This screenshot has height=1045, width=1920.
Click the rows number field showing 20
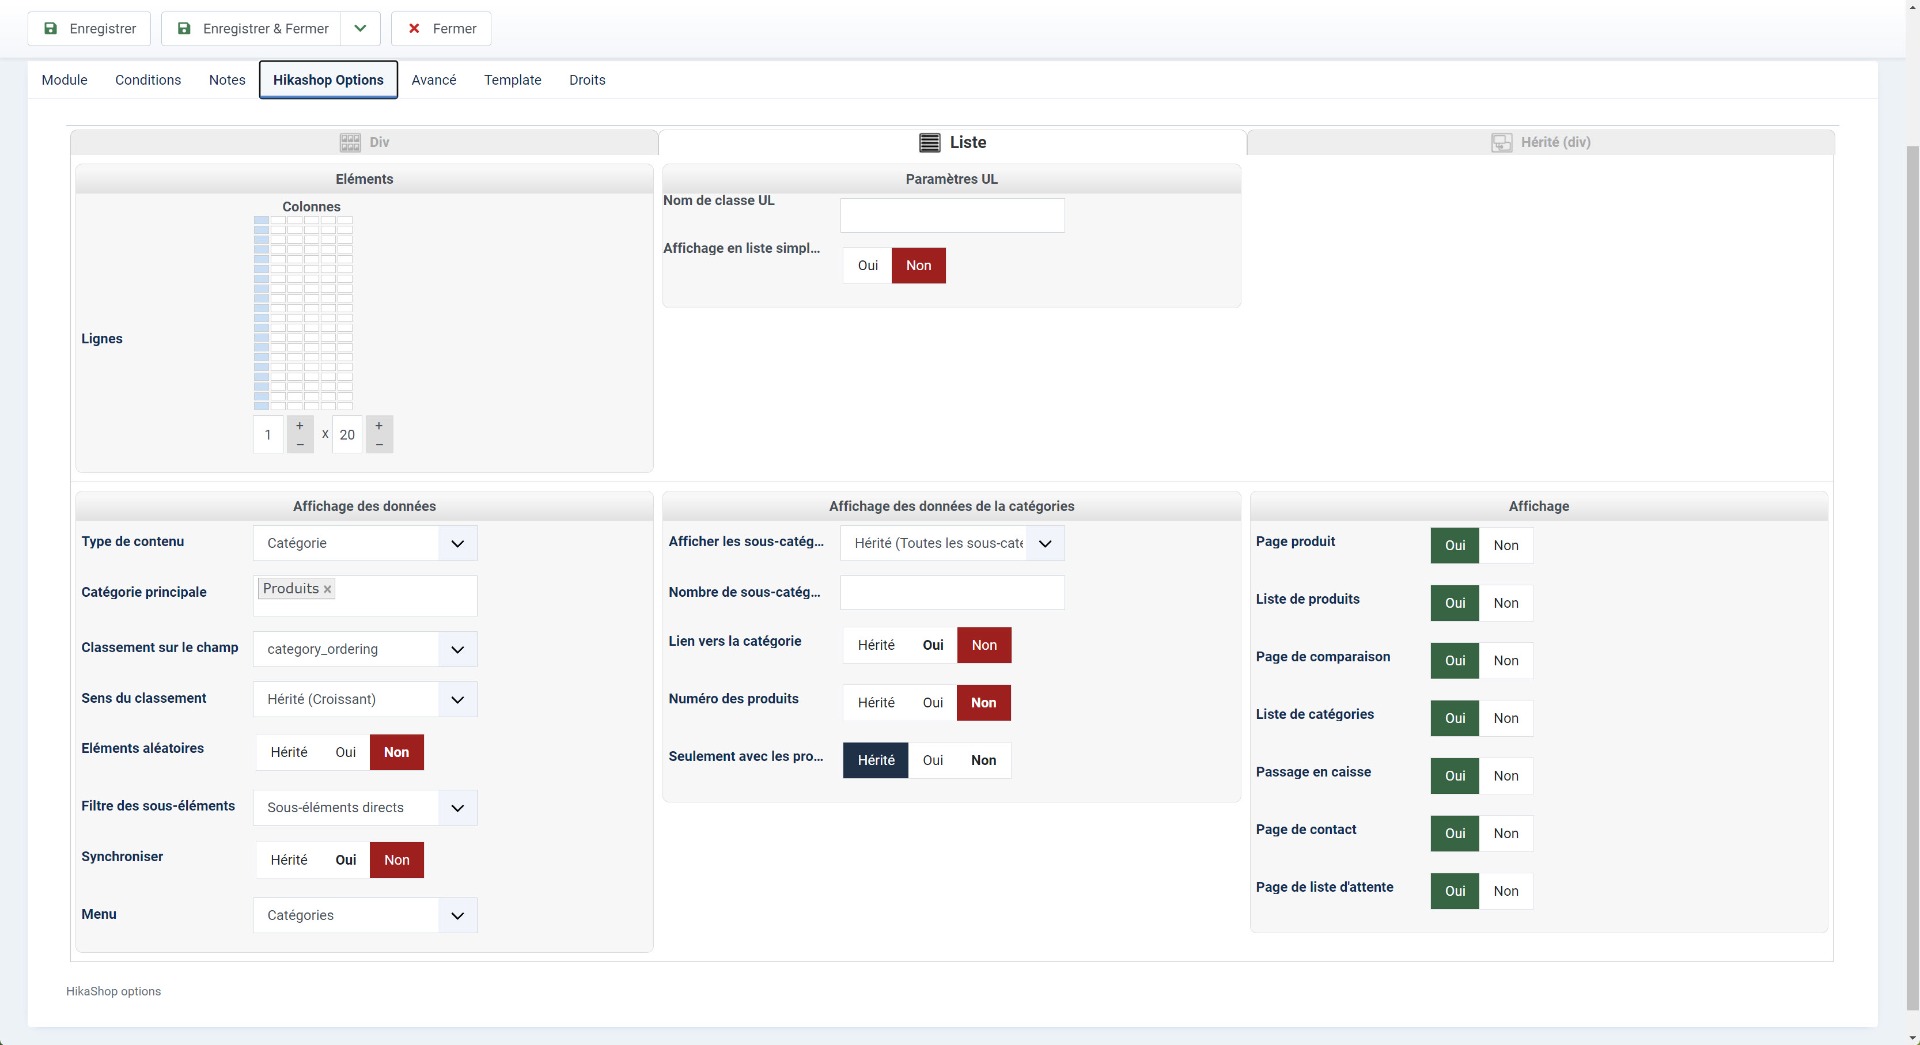click(x=347, y=435)
